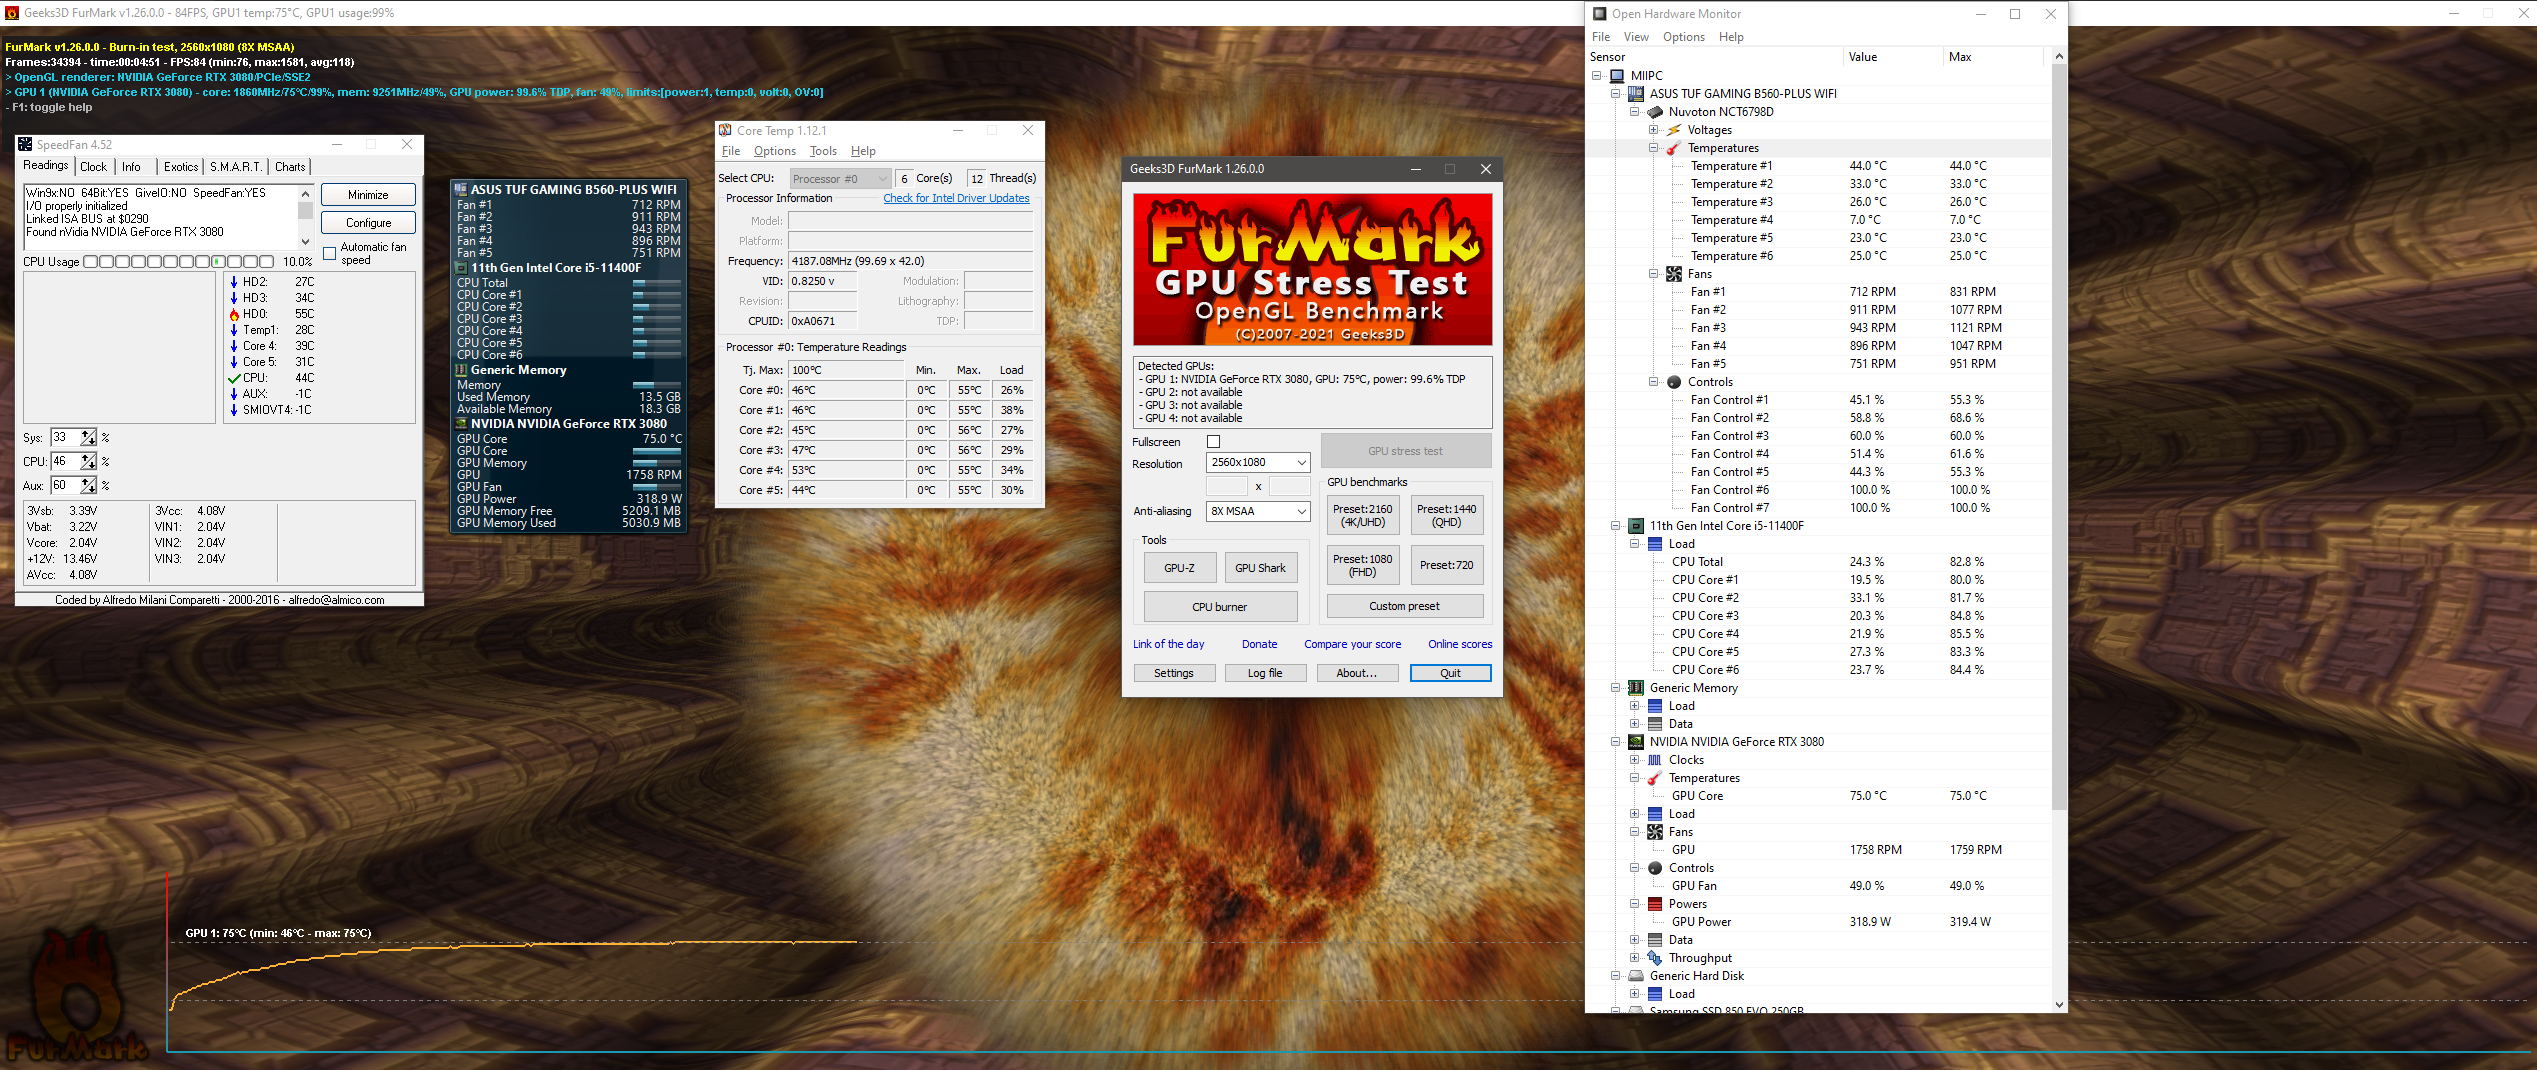
Task: Open View menu in Open Hardware Monitor
Action: click(1636, 37)
